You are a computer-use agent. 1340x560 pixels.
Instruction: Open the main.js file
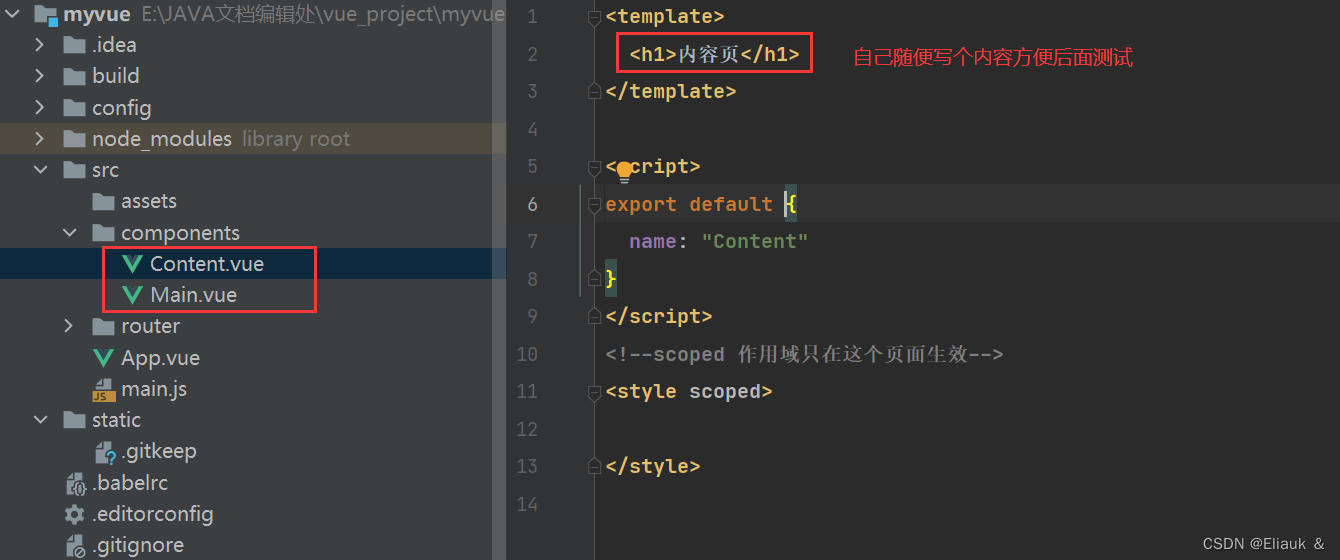tap(154, 389)
